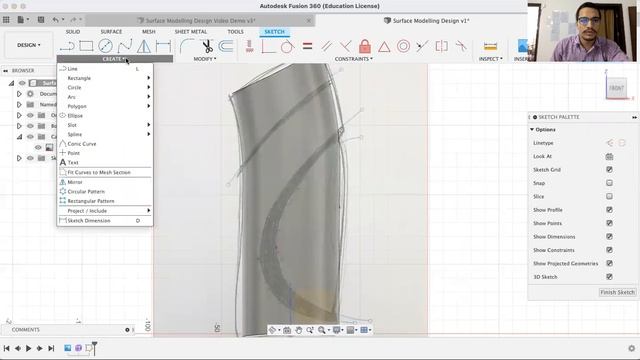640x360 pixels.
Task: Select the first timeline feature marker
Action: (68, 348)
